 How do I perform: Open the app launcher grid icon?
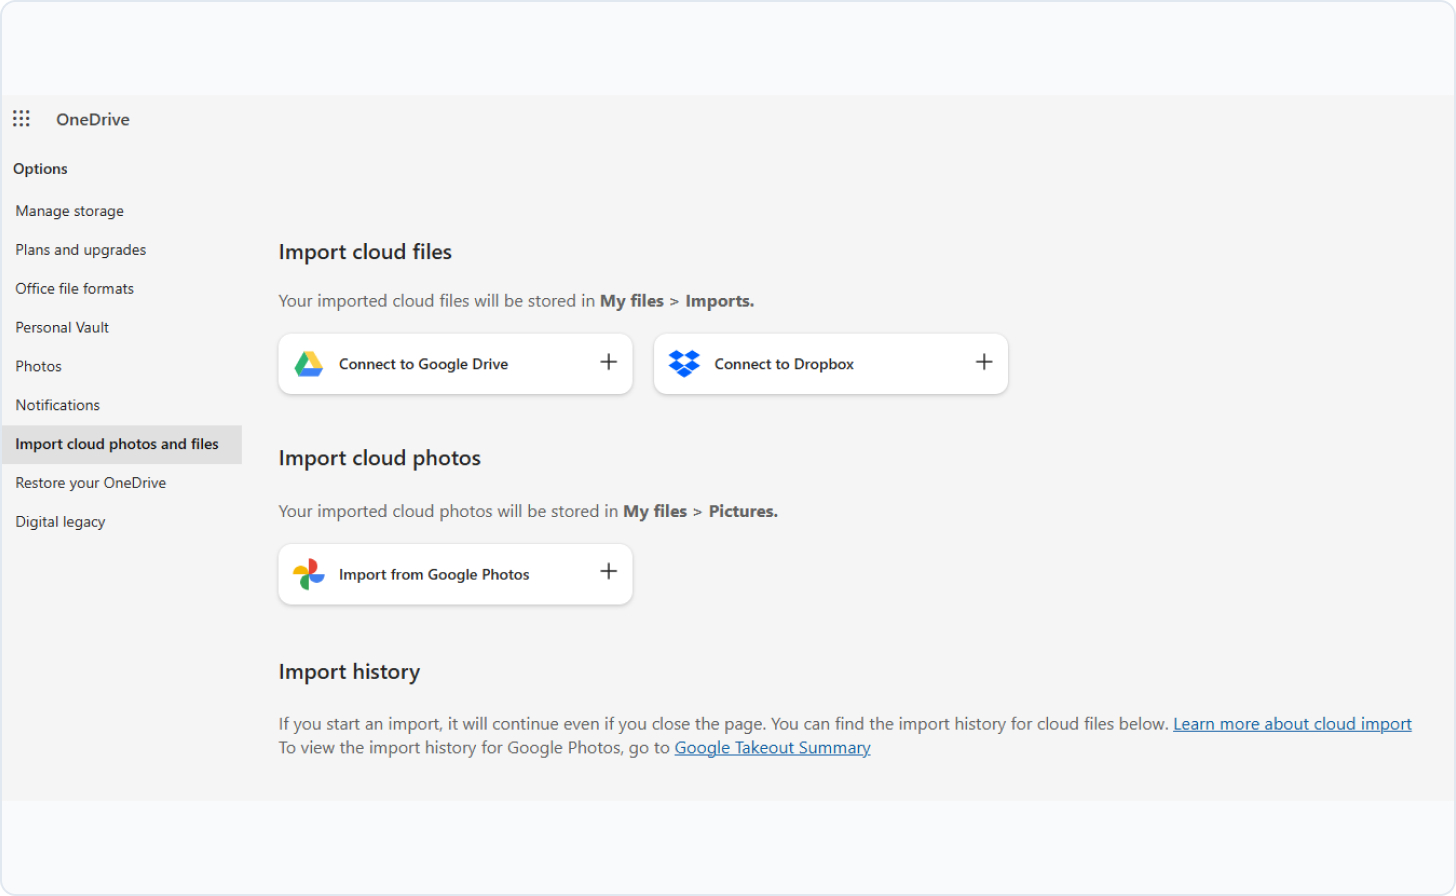(21, 119)
